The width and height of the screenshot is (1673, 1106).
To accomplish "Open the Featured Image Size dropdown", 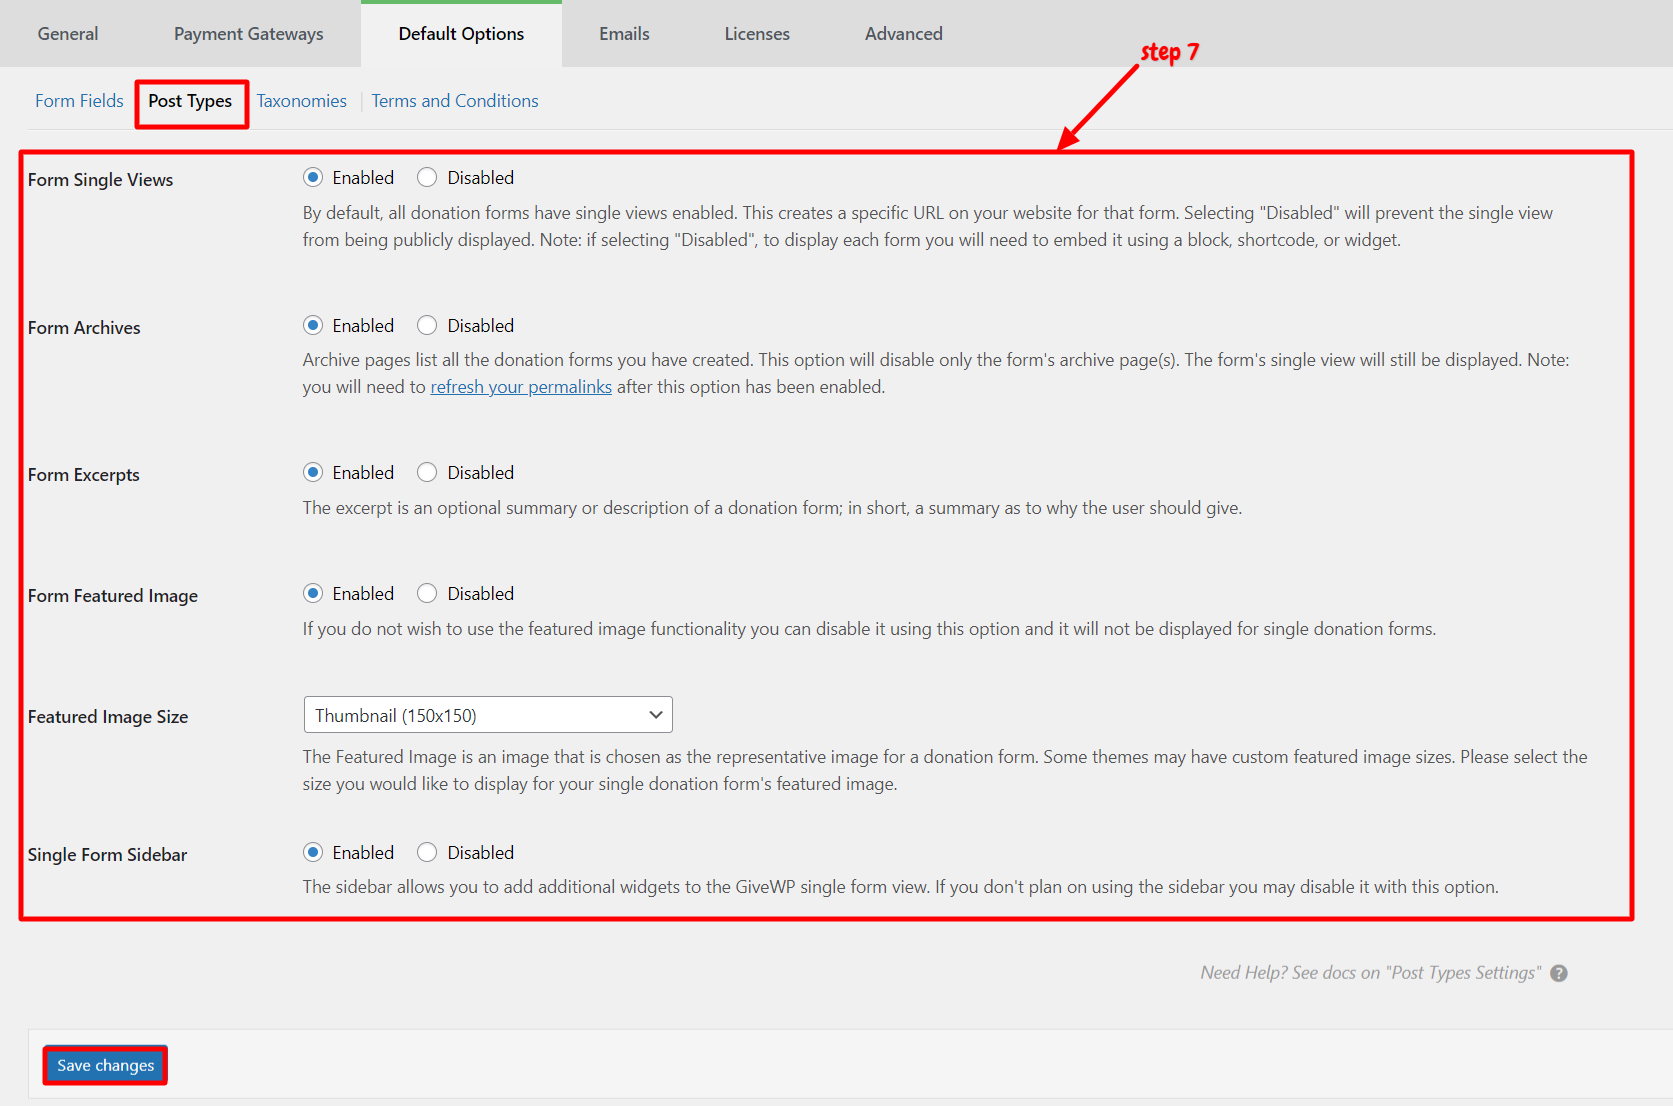I will click(488, 715).
